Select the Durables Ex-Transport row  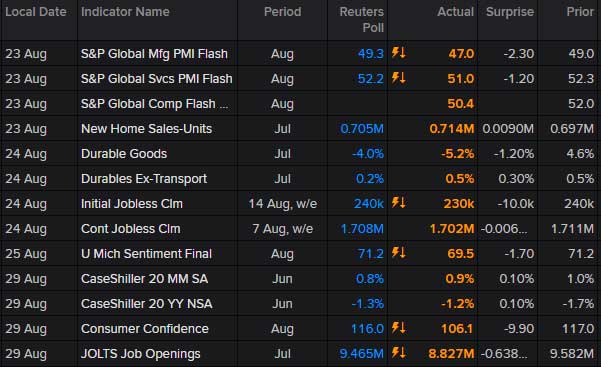(300, 179)
